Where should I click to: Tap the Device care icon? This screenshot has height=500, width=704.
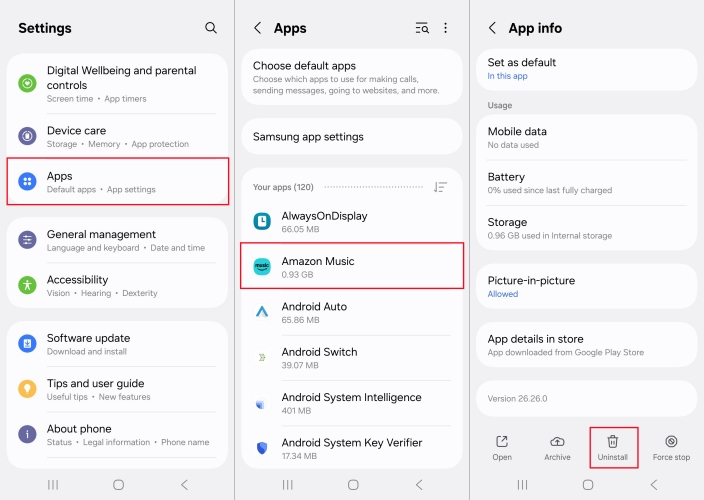tap(27, 136)
